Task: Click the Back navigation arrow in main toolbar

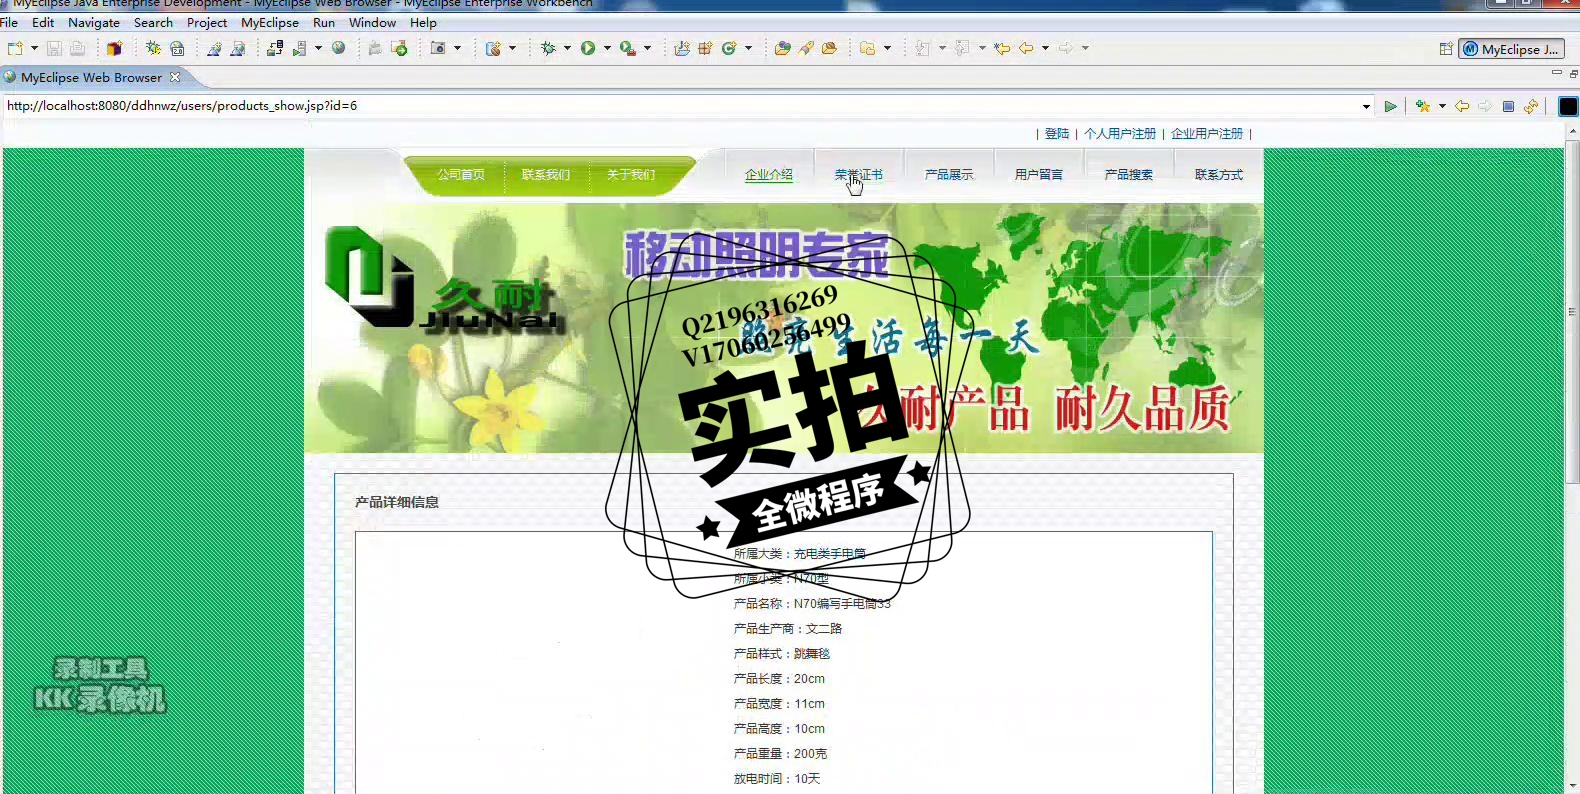Action: tap(1026, 48)
